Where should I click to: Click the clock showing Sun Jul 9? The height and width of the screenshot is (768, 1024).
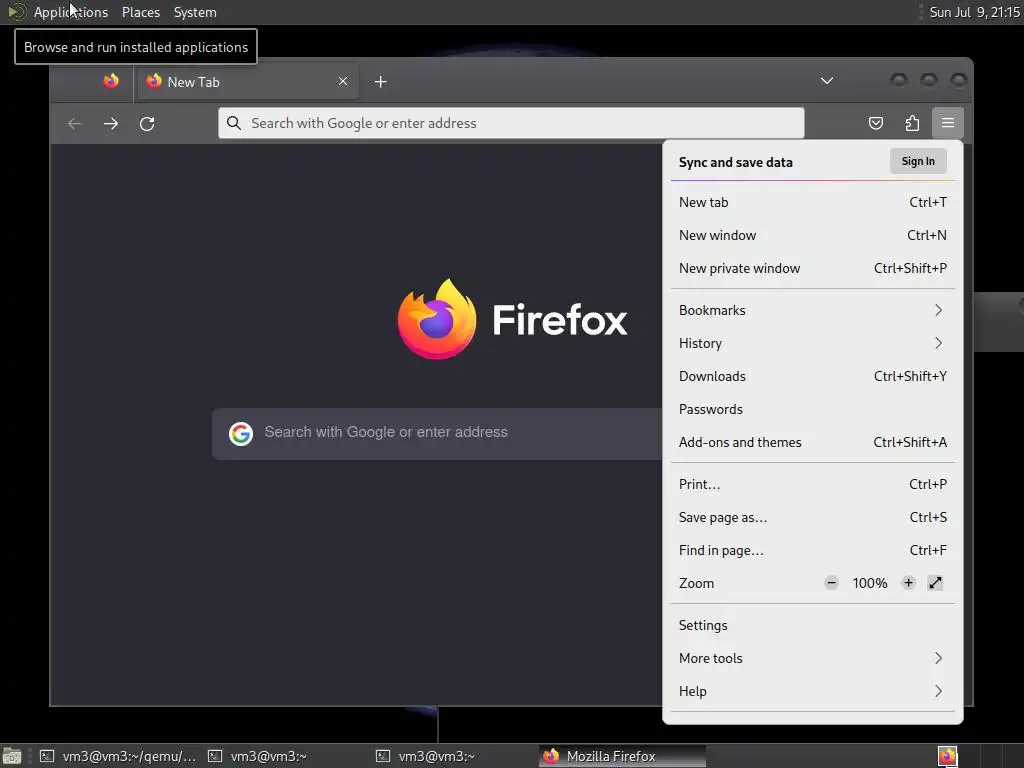(x=974, y=12)
